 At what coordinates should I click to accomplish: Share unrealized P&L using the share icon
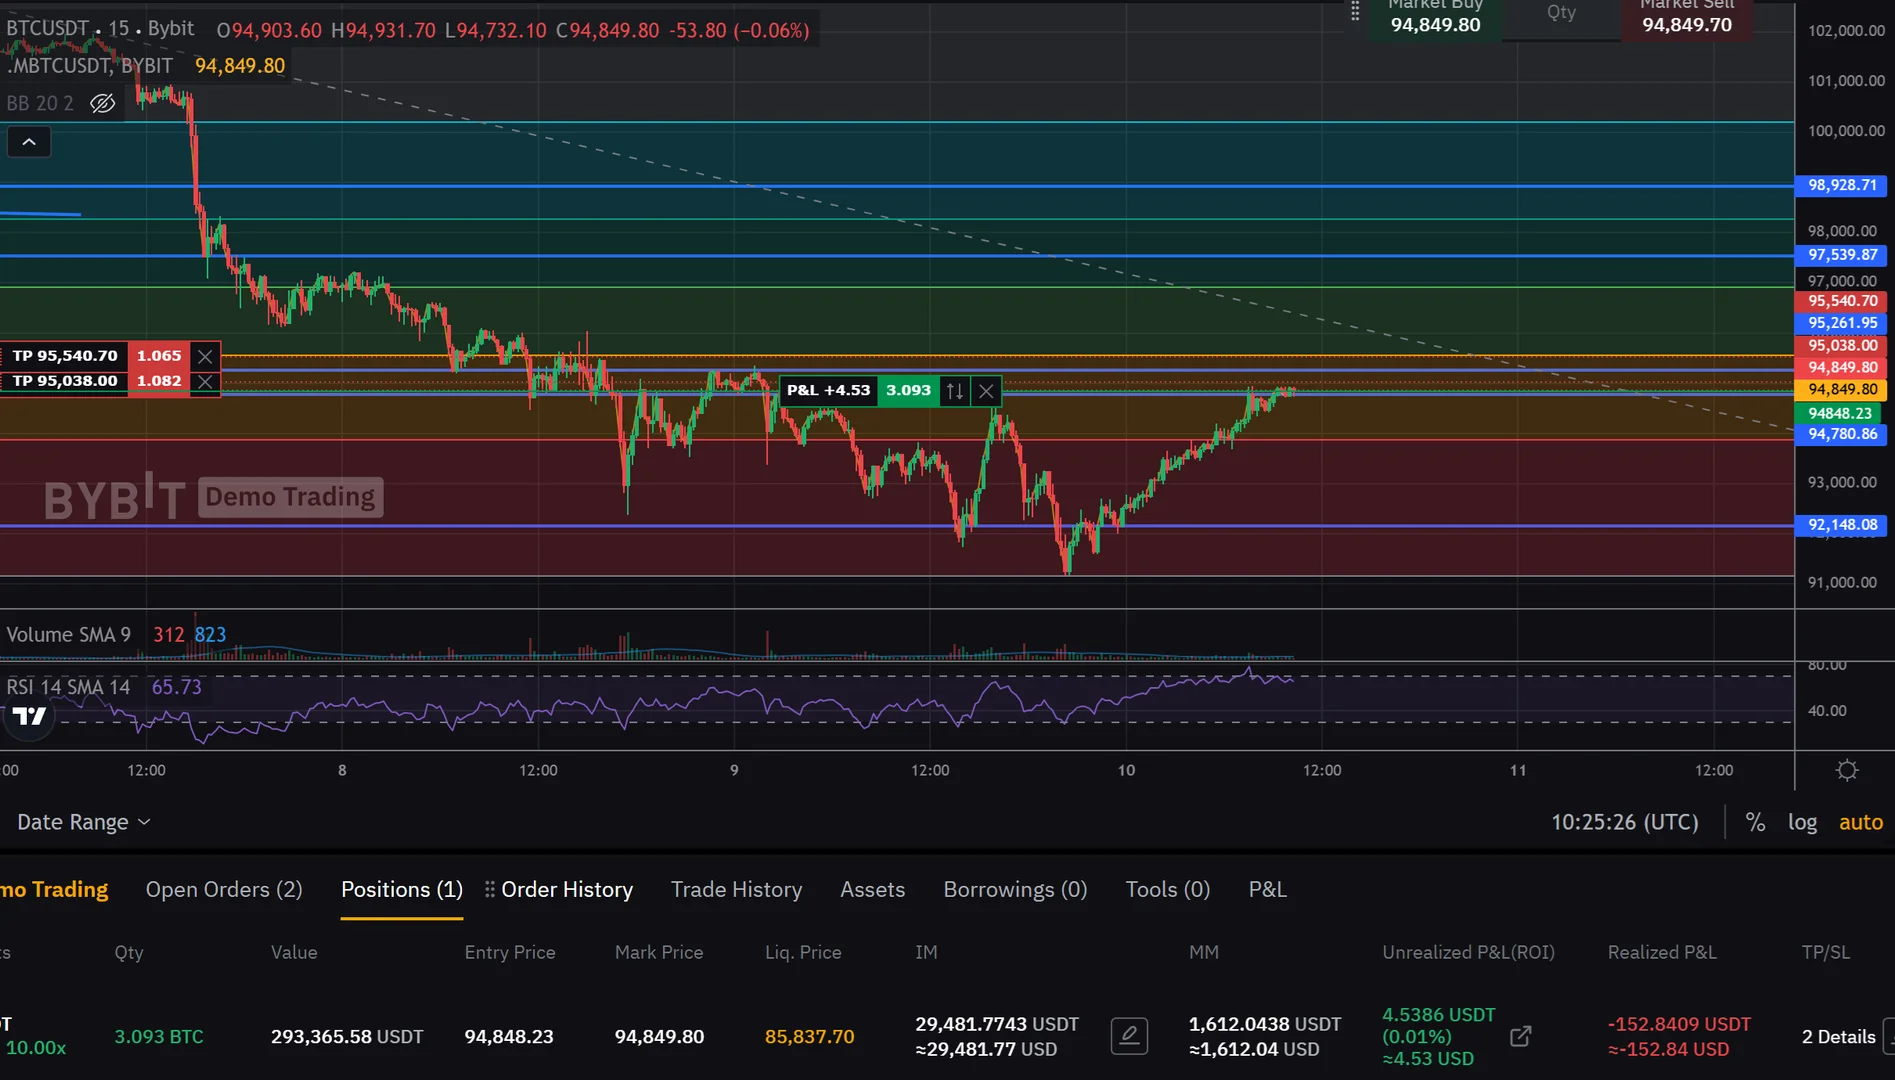coord(1520,1036)
